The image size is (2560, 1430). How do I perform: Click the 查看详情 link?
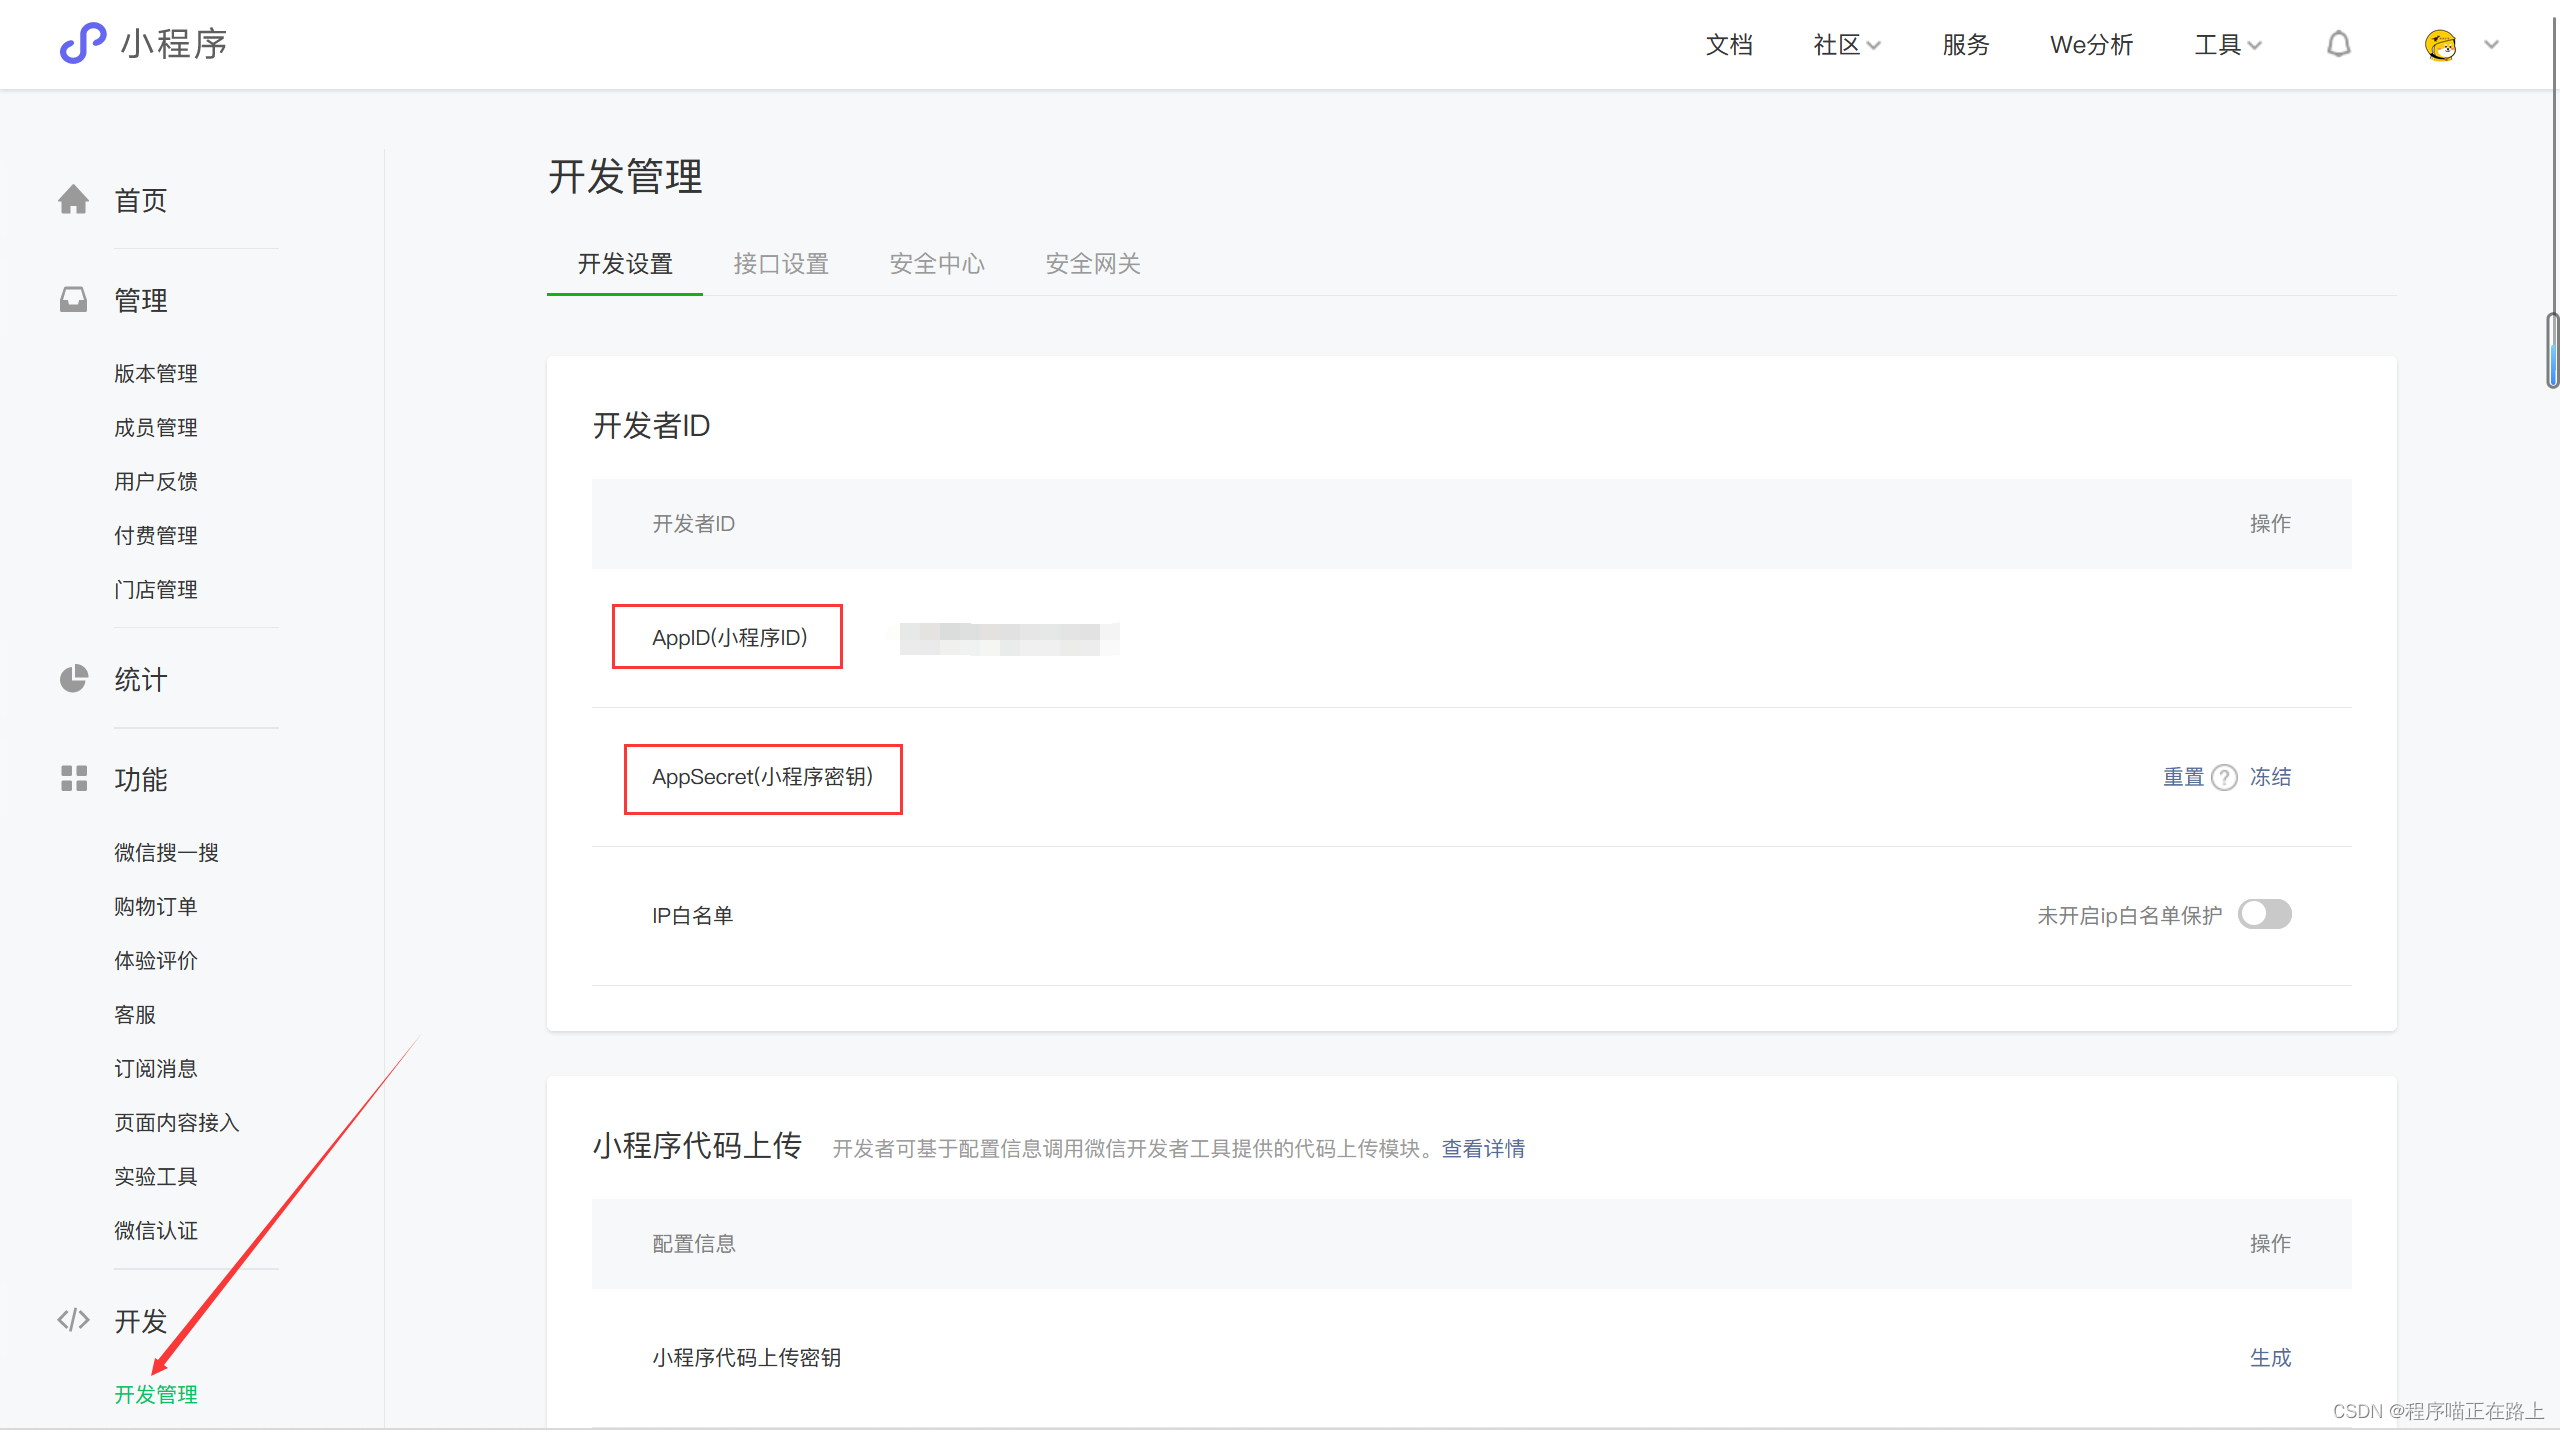click(1483, 1148)
